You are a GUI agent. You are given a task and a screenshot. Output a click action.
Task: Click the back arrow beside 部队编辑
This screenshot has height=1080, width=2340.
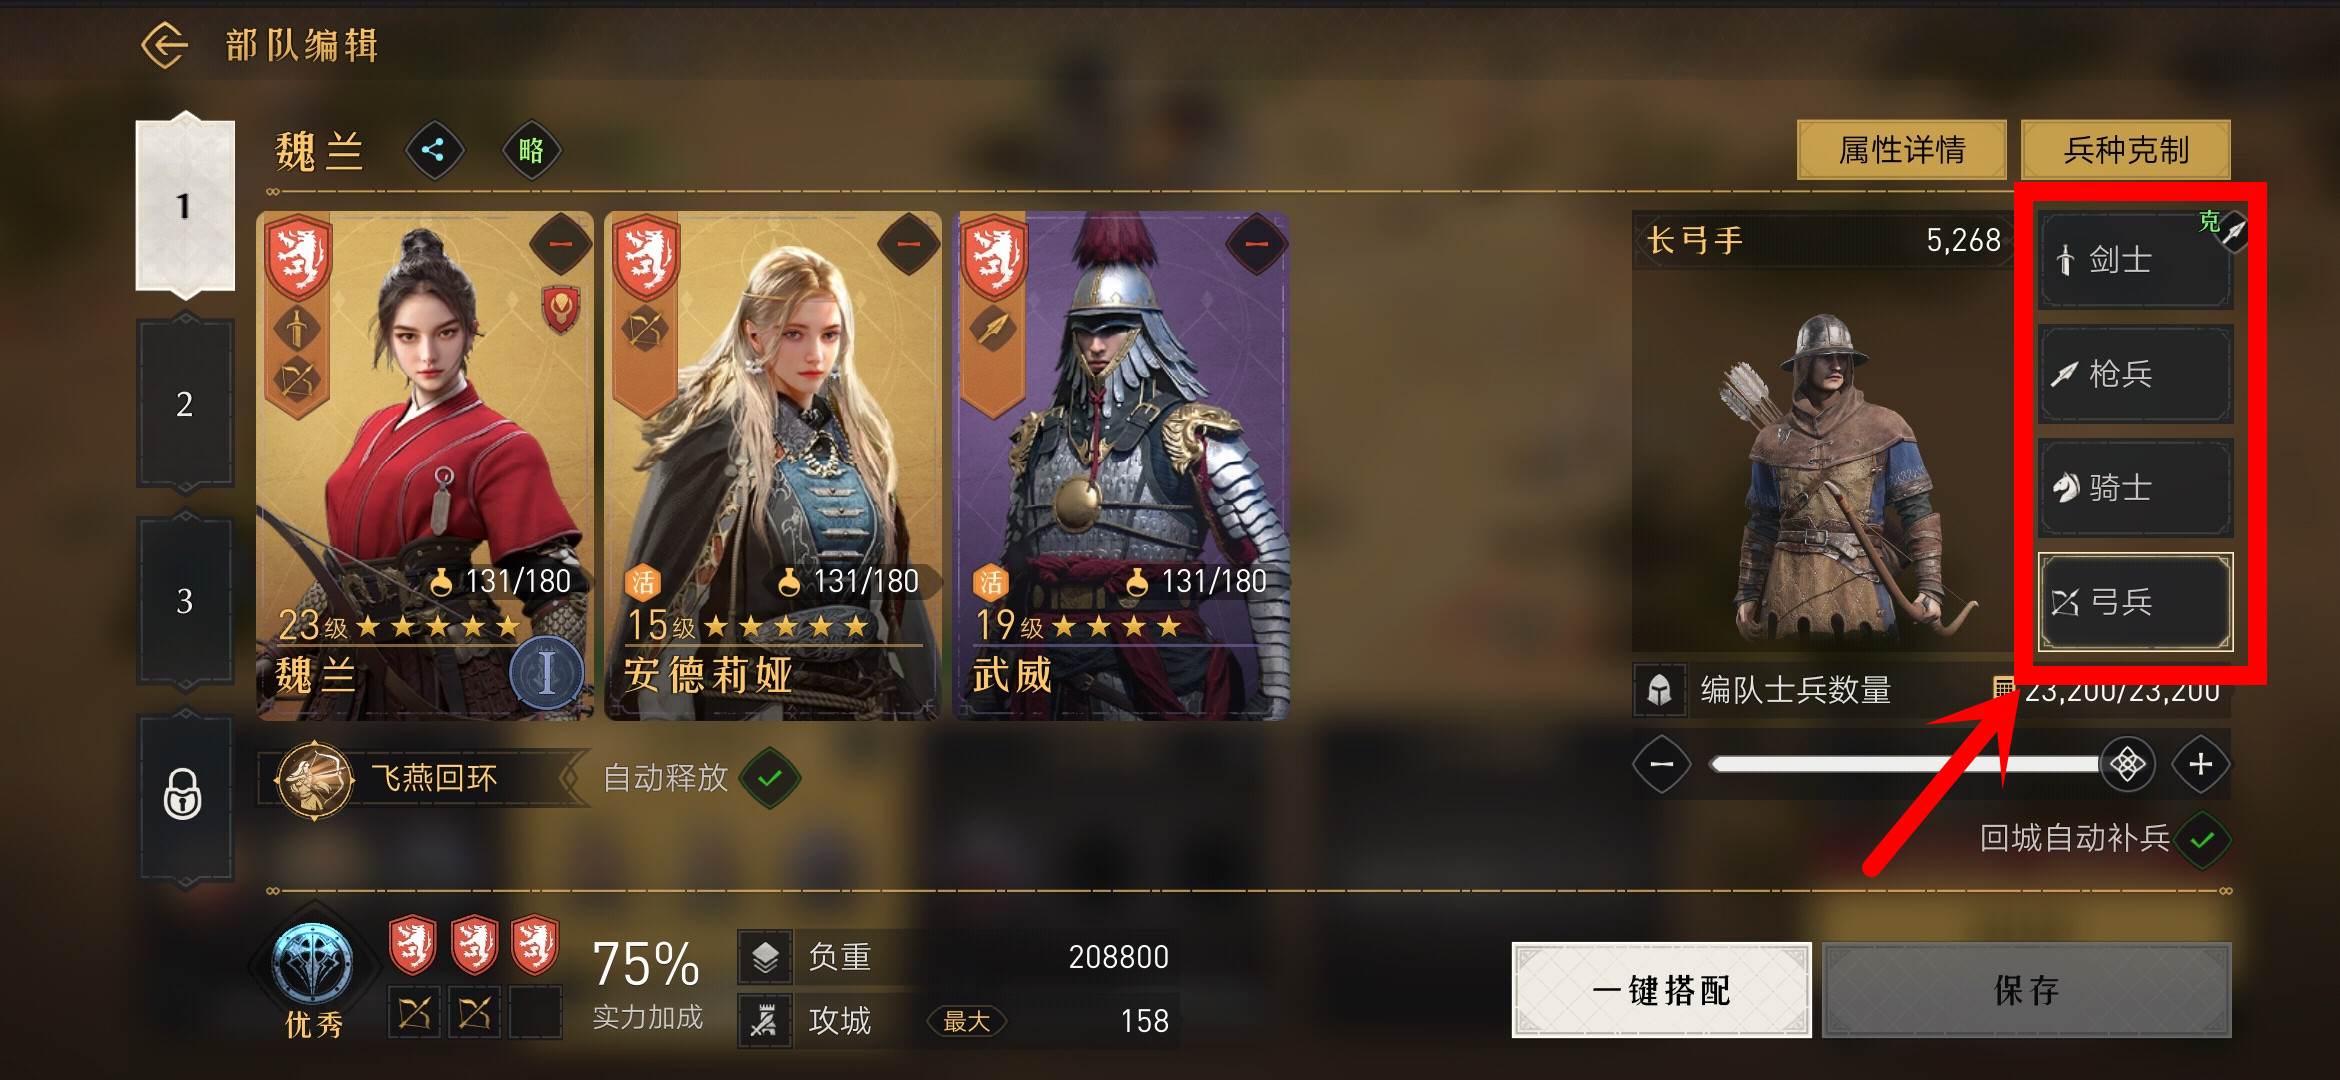(x=164, y=45)
